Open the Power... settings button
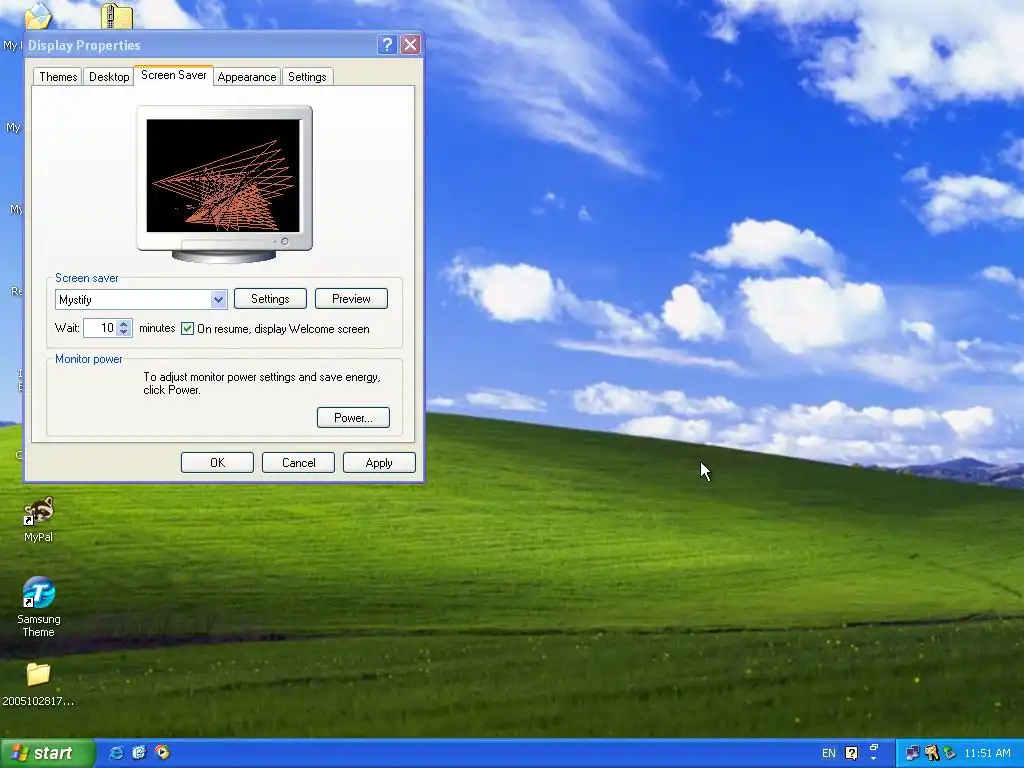Viewport: 1024px width, 768px height. point(353,417)
